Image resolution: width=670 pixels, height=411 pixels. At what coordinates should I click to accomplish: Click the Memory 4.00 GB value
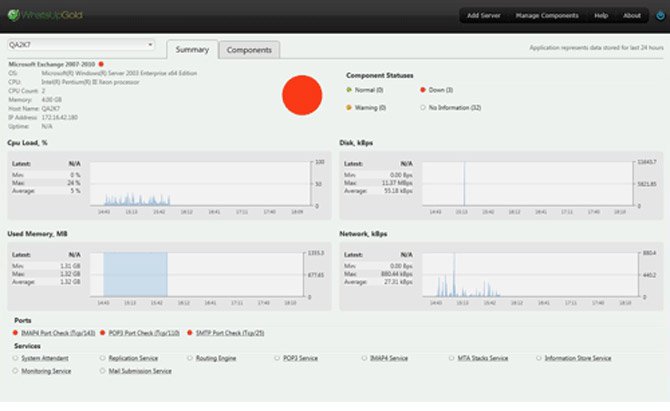coord(52,100)
